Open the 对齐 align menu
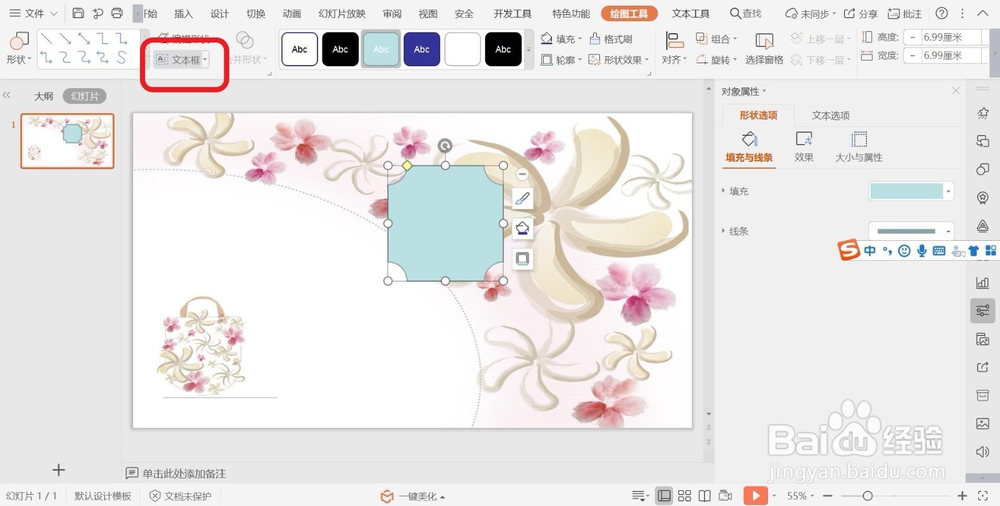 point(674,49)
